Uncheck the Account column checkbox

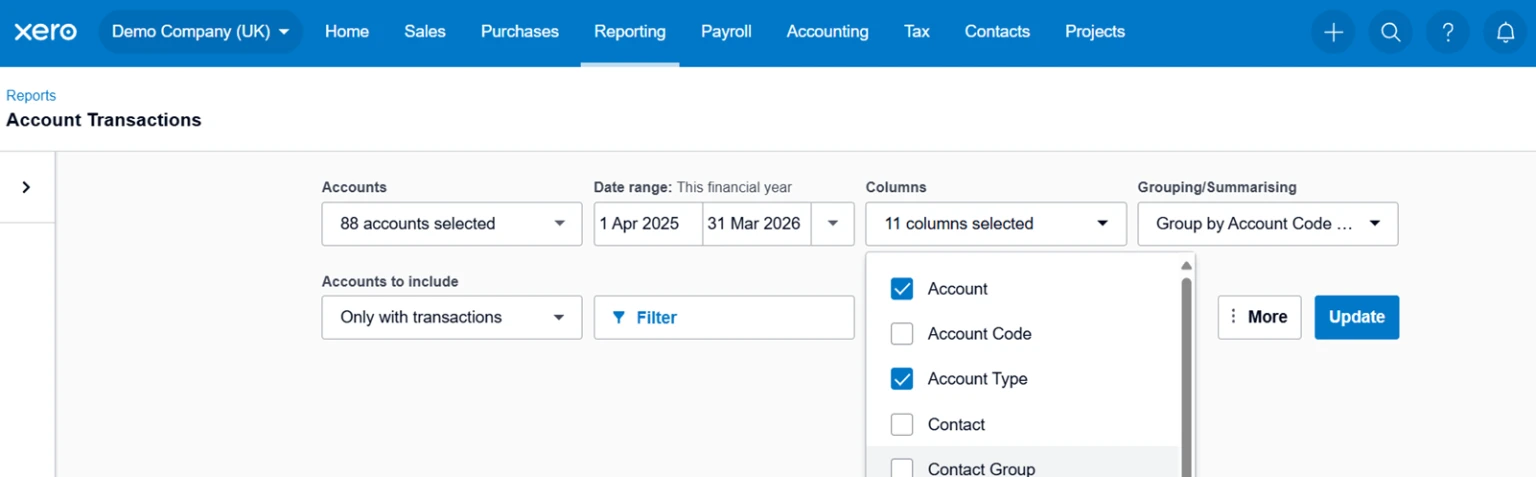(902, 289)
